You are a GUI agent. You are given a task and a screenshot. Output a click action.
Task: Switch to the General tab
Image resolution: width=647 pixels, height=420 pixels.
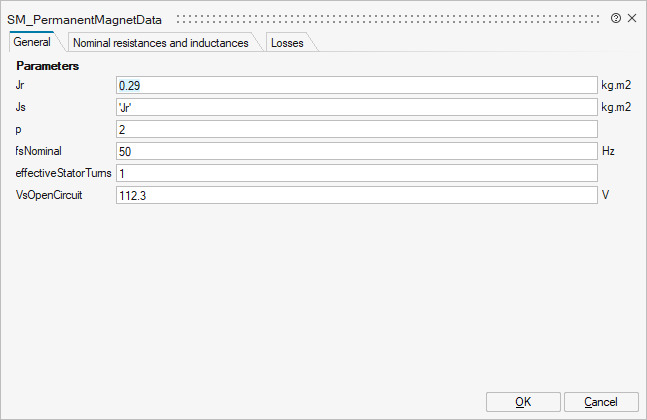click(x=32, y=42)
